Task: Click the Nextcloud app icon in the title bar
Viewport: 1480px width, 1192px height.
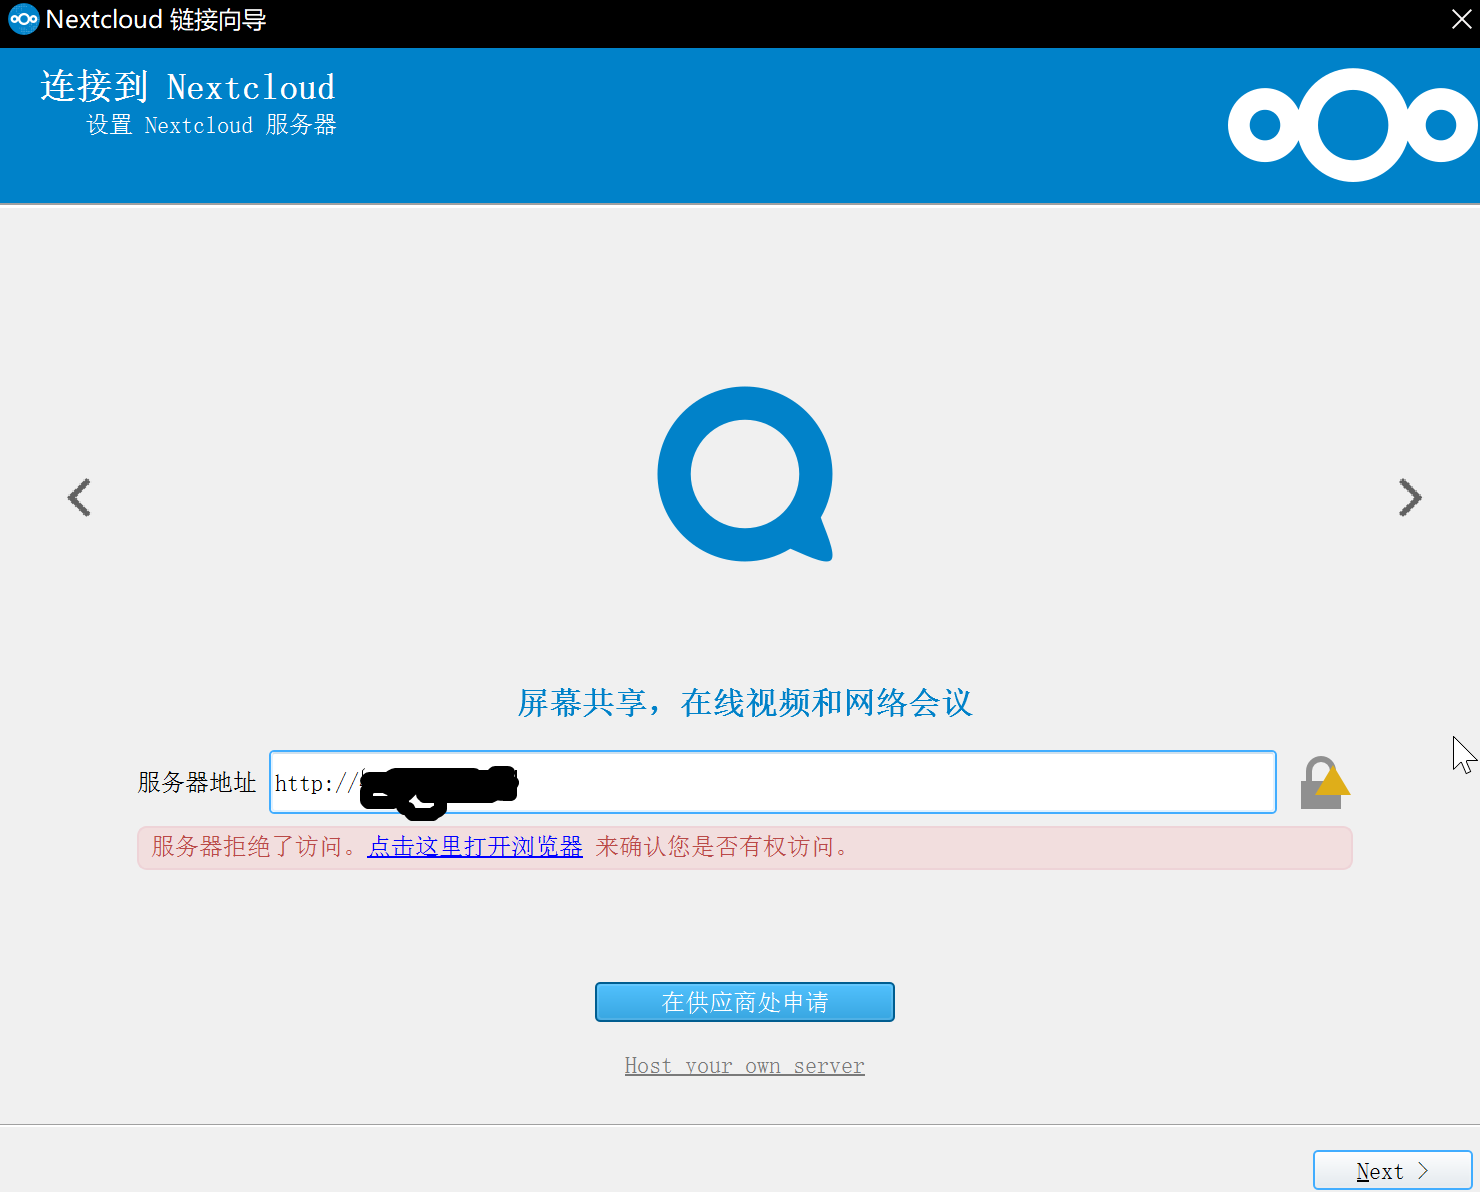Action: click(23, 19)
